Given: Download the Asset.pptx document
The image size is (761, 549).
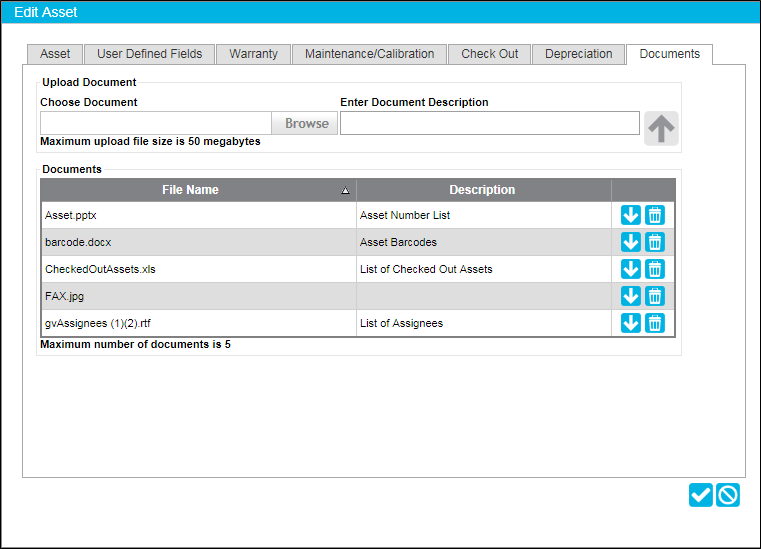Looking at the screenshot, I should point(630,215).
